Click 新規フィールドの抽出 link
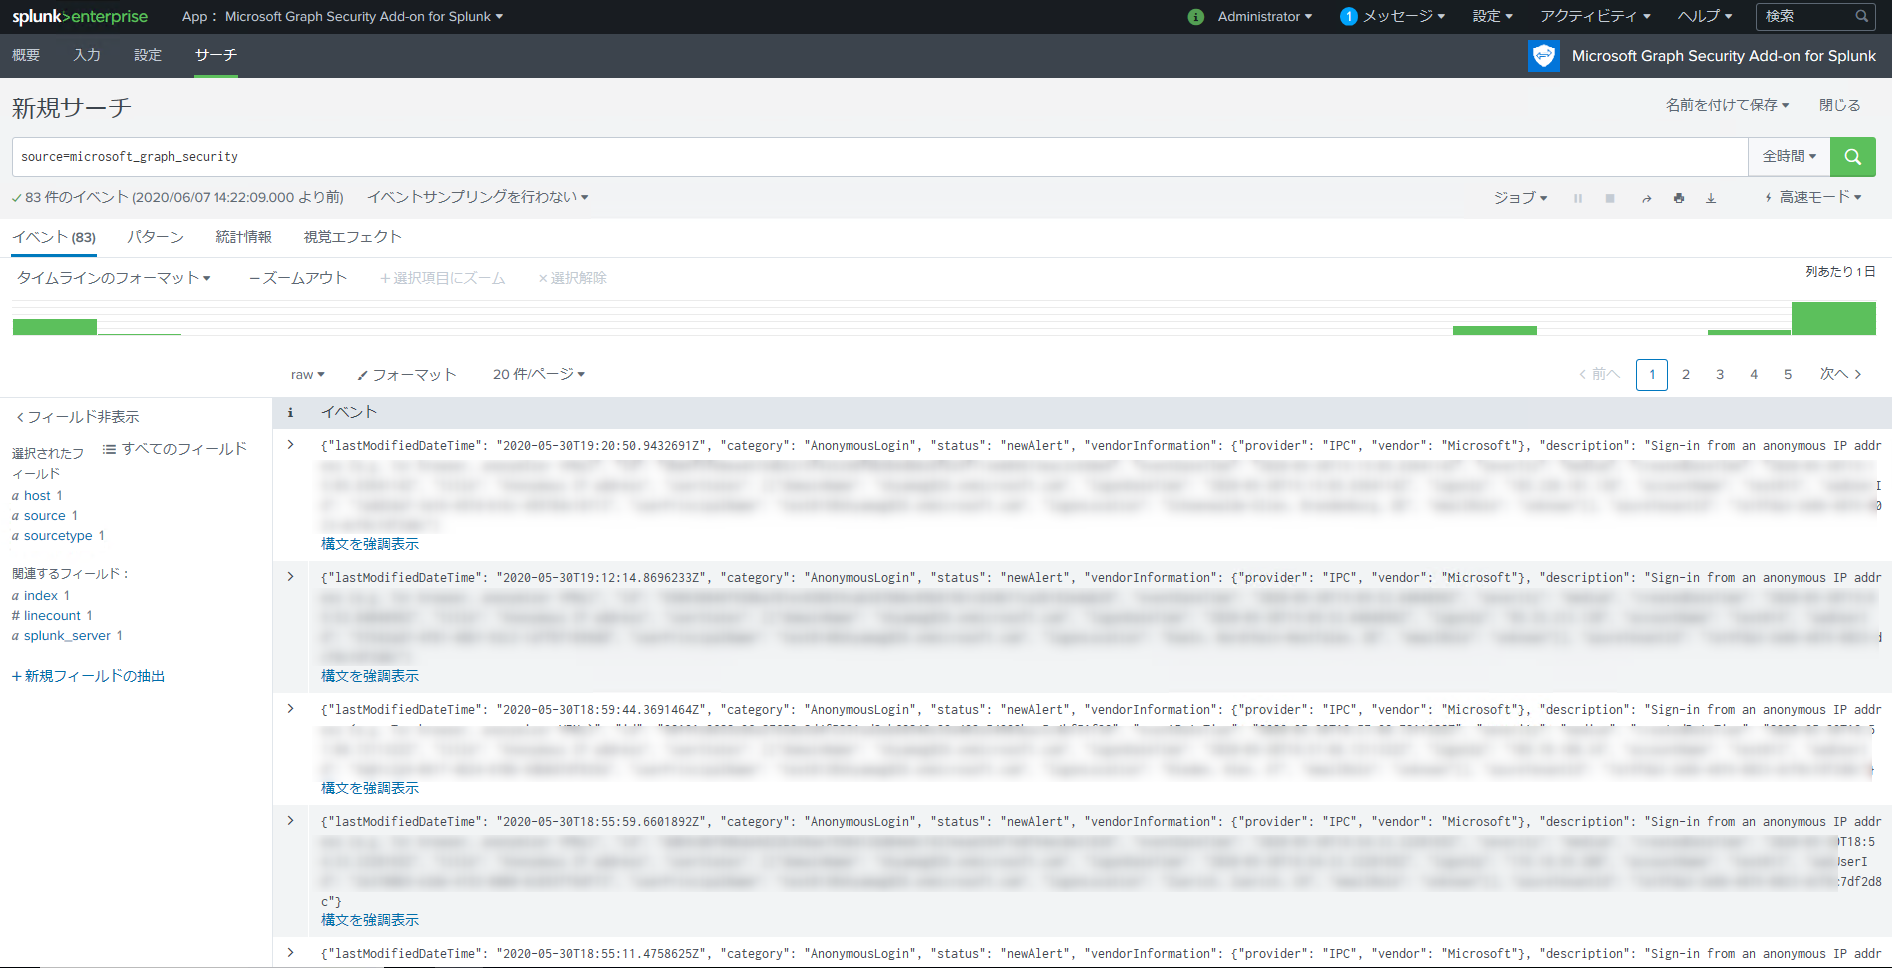The width and height of the screenshot is (1892, 968). (89, 677)
